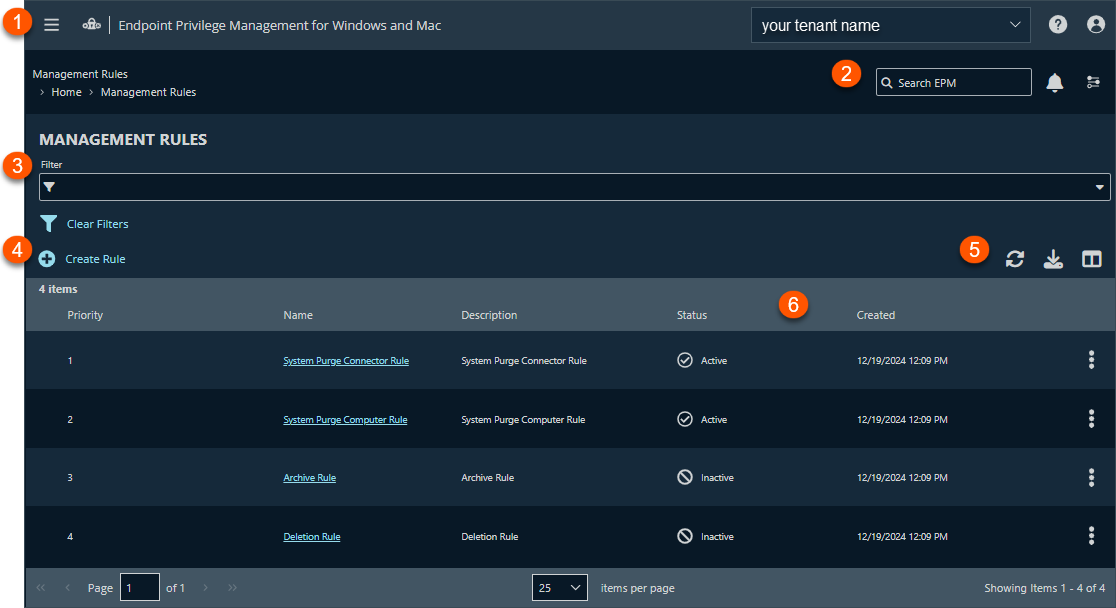The height and width of the screenshot is (608, 1116).
Task: Open the user account profile icon
Action: pyautogui.click(x=1096, y=25)
